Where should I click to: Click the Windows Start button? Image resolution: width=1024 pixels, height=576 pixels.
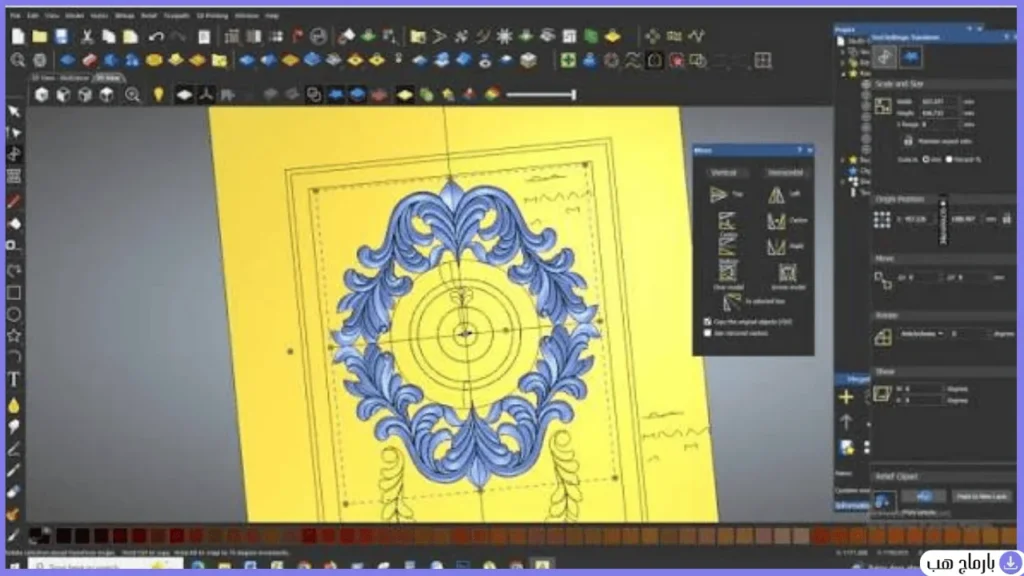(x=14, y=566)
